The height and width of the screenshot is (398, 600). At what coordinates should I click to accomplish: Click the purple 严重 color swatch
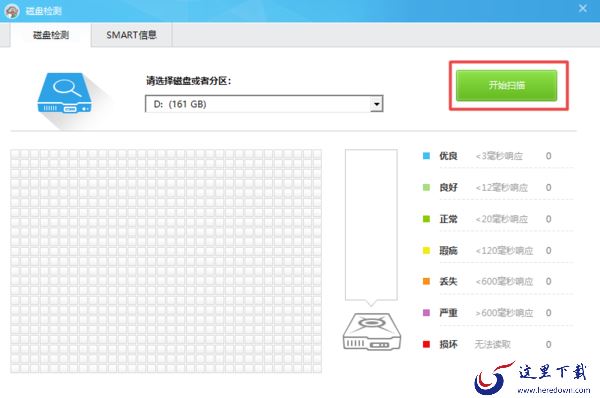pyautogui.click(x=426, y=313)
